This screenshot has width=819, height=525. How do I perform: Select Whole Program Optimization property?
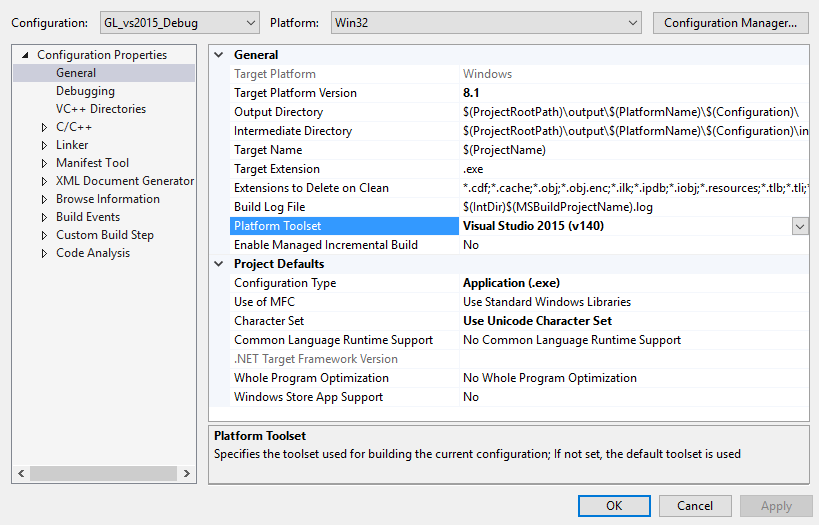tap(311, 378)
